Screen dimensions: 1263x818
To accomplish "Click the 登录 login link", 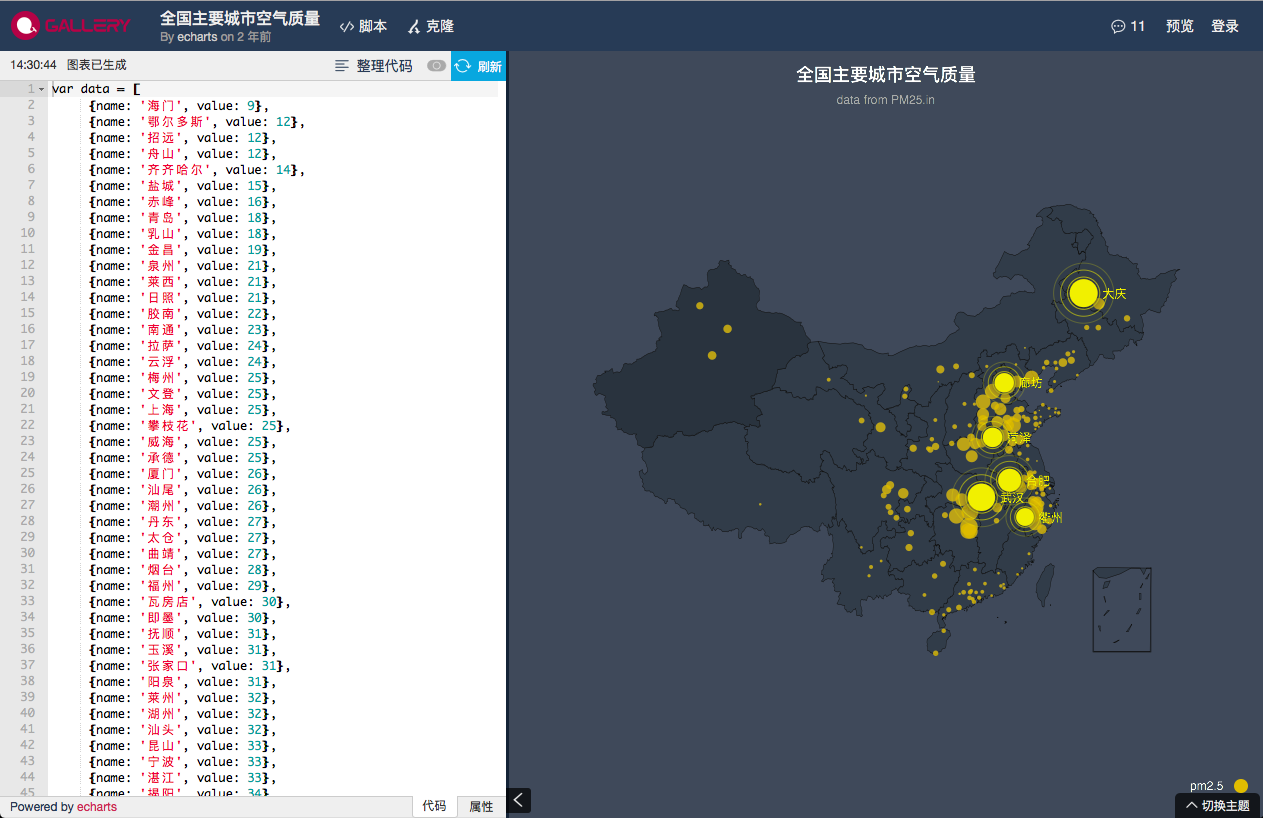I will tap(1225, 26).
